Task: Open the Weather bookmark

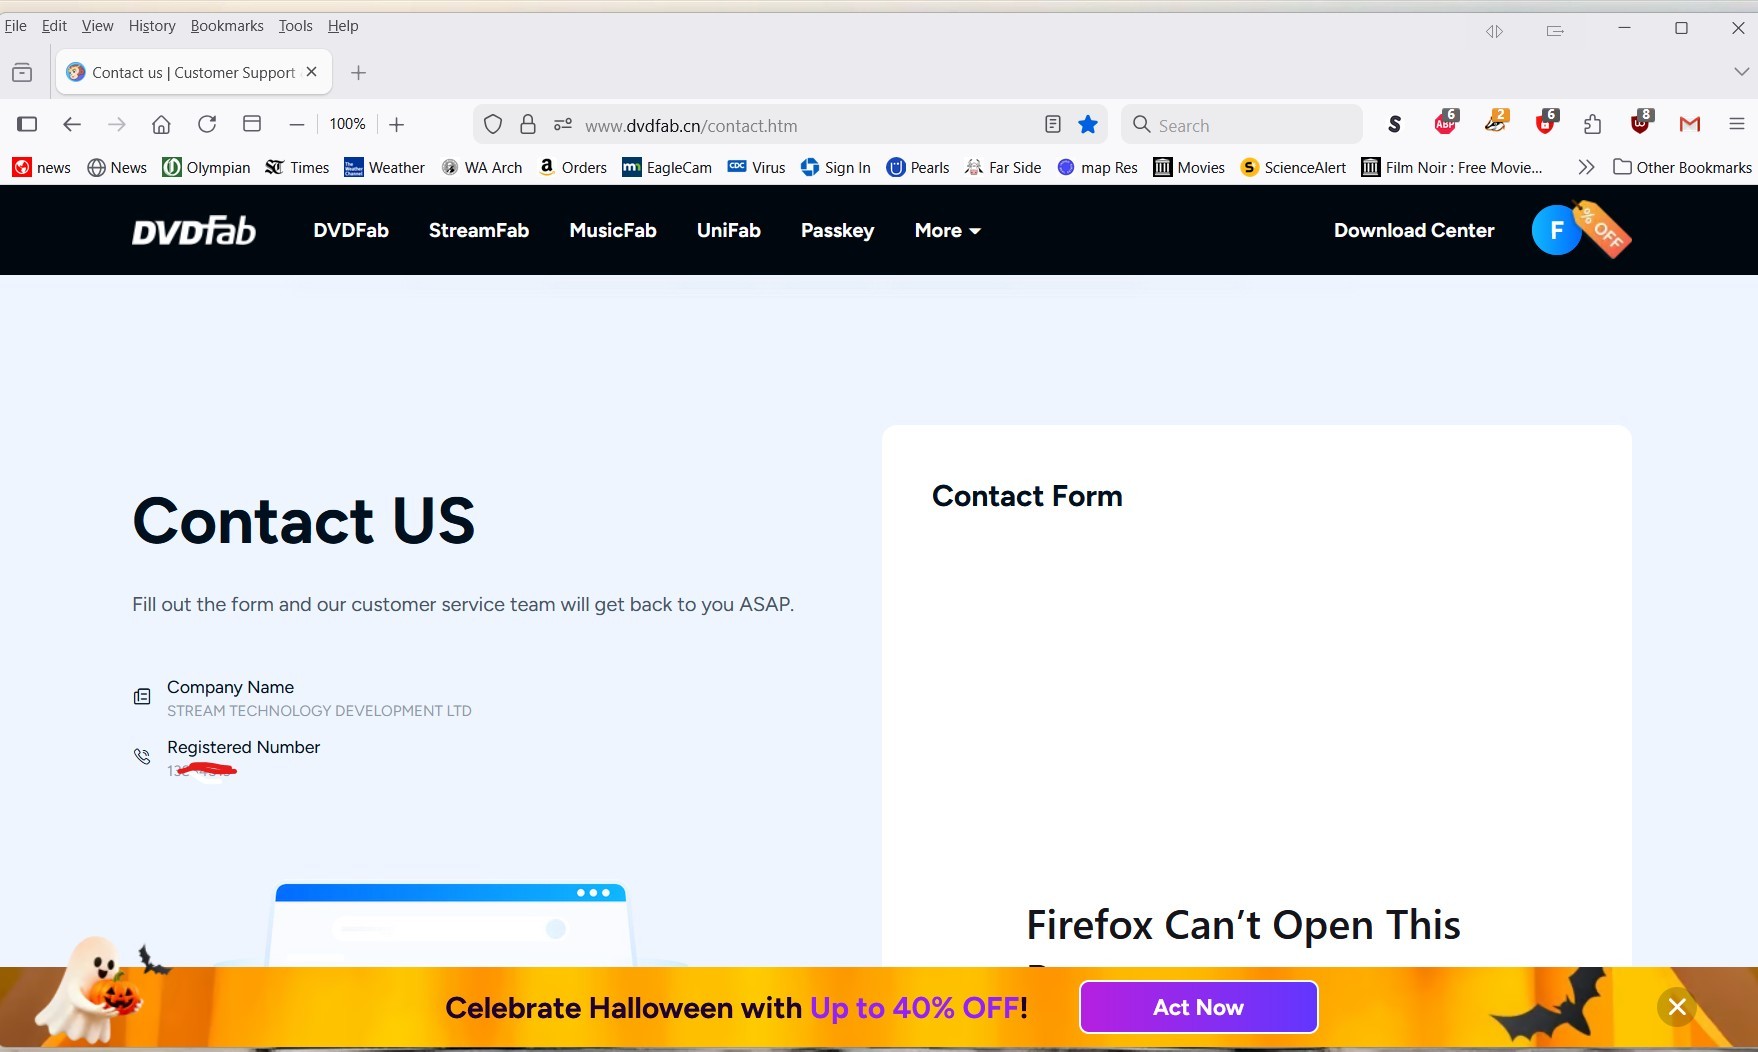Action: click(384, 167)
